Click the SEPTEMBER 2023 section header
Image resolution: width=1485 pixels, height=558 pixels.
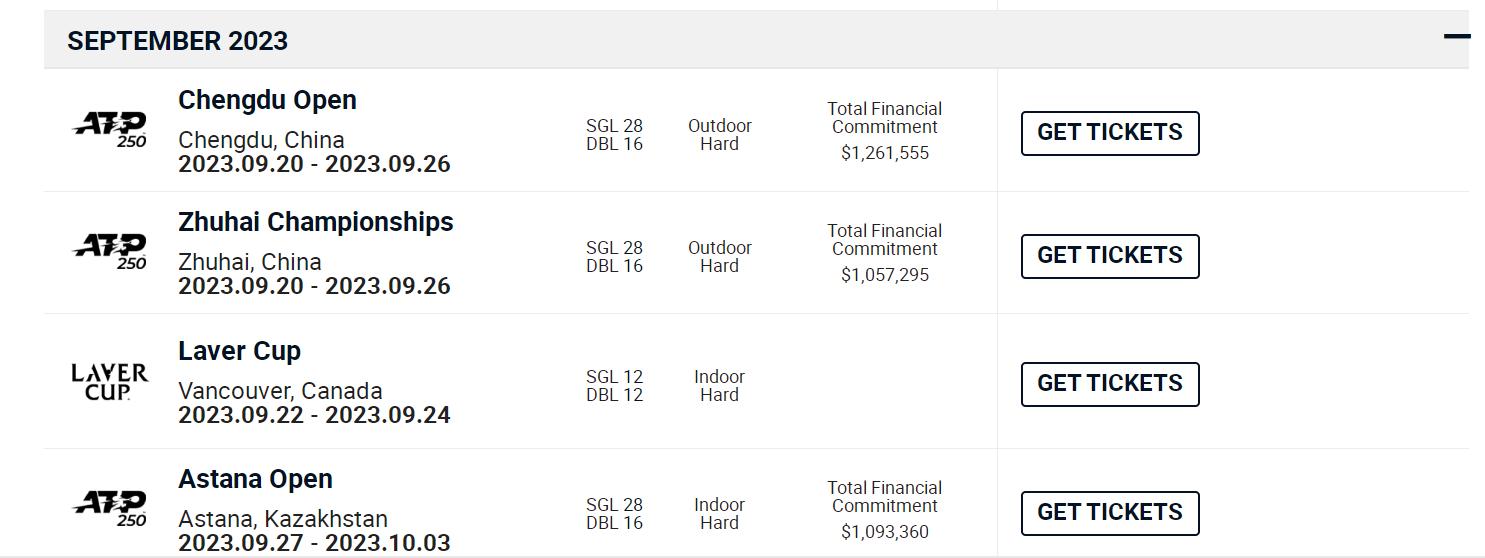coord(178,41)
